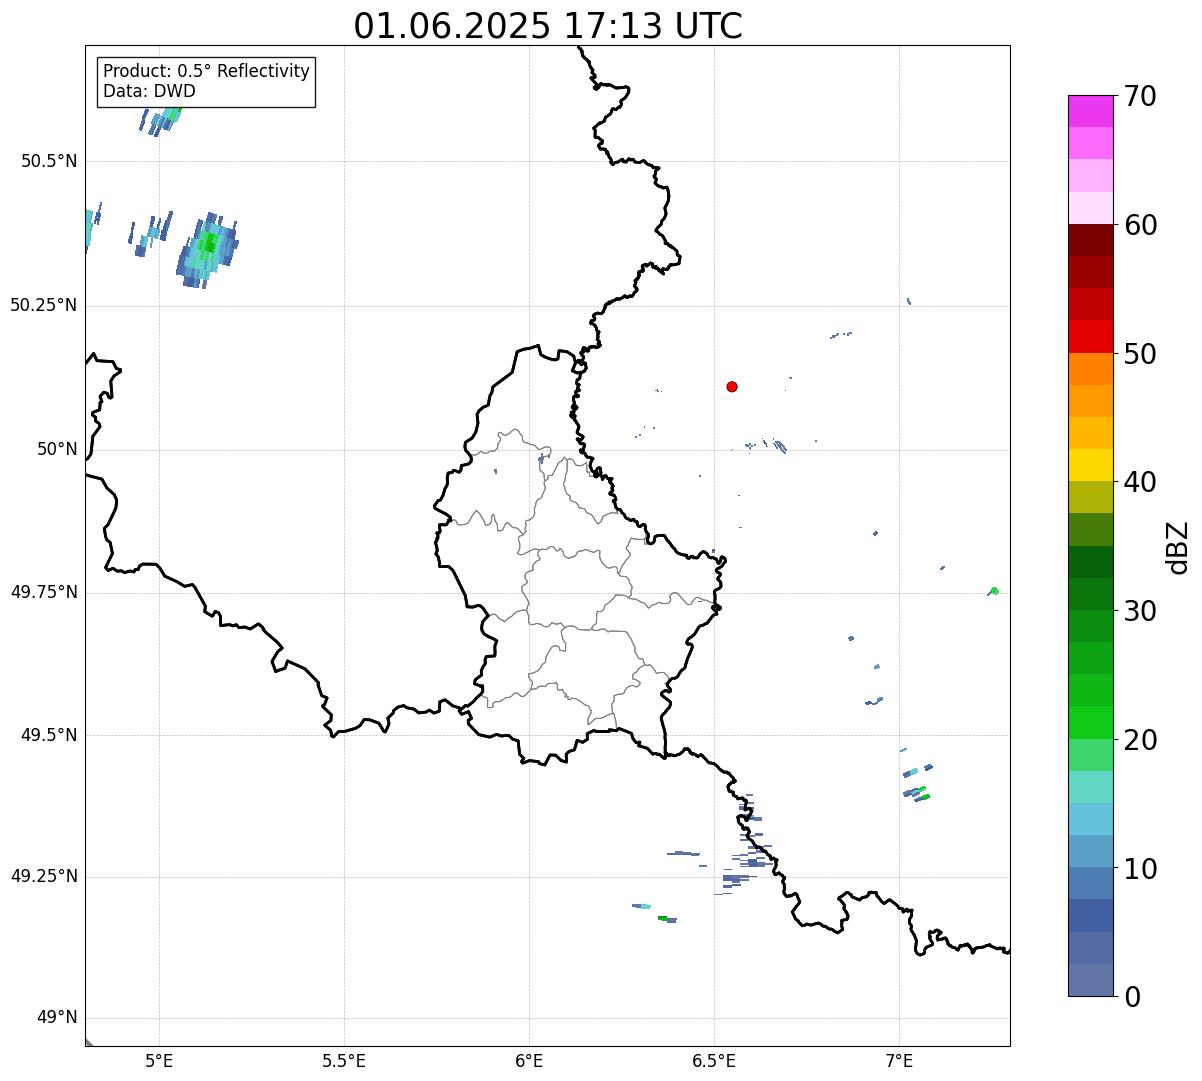Image resolution: width=1202 pixels, height=1081 pixels.
Task: Click the colorbar tick label '20'
Action: click(1140, 740)
